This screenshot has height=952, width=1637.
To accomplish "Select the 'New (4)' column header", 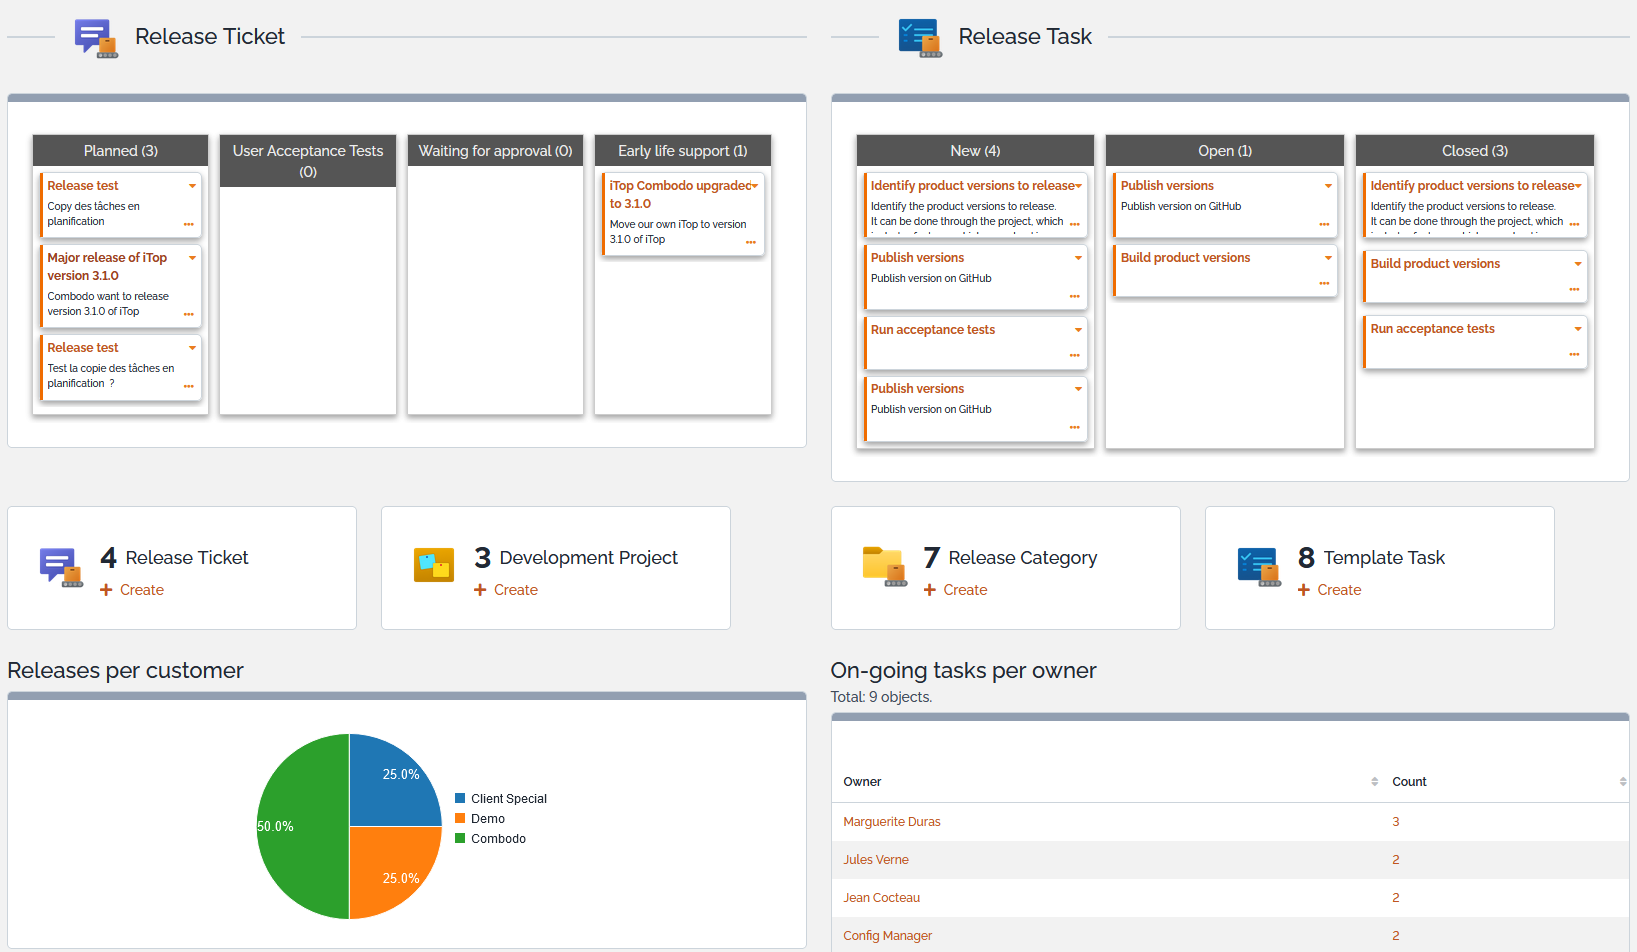I will point(975,150).
